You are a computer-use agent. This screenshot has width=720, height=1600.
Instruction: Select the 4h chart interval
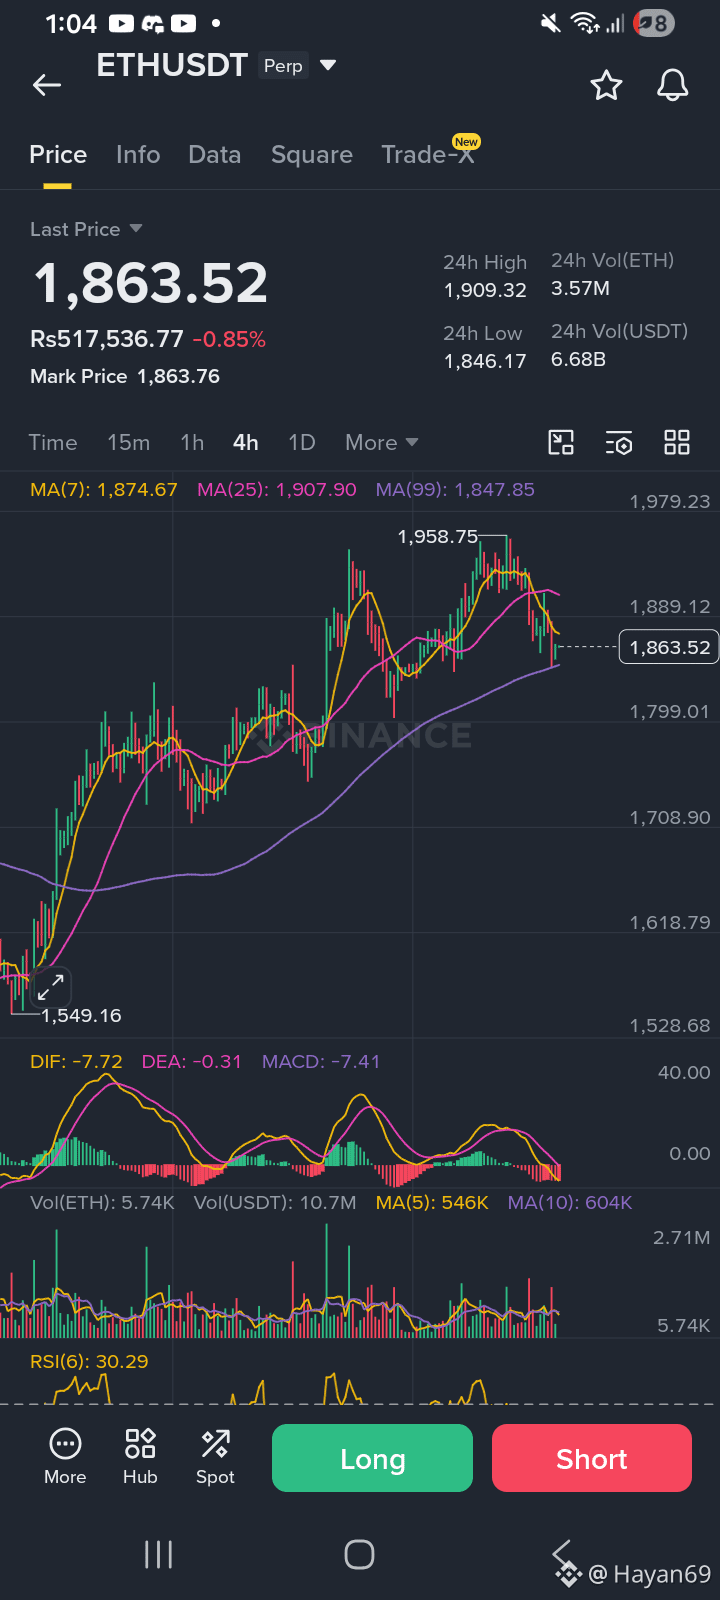click(x=246, y=442)
